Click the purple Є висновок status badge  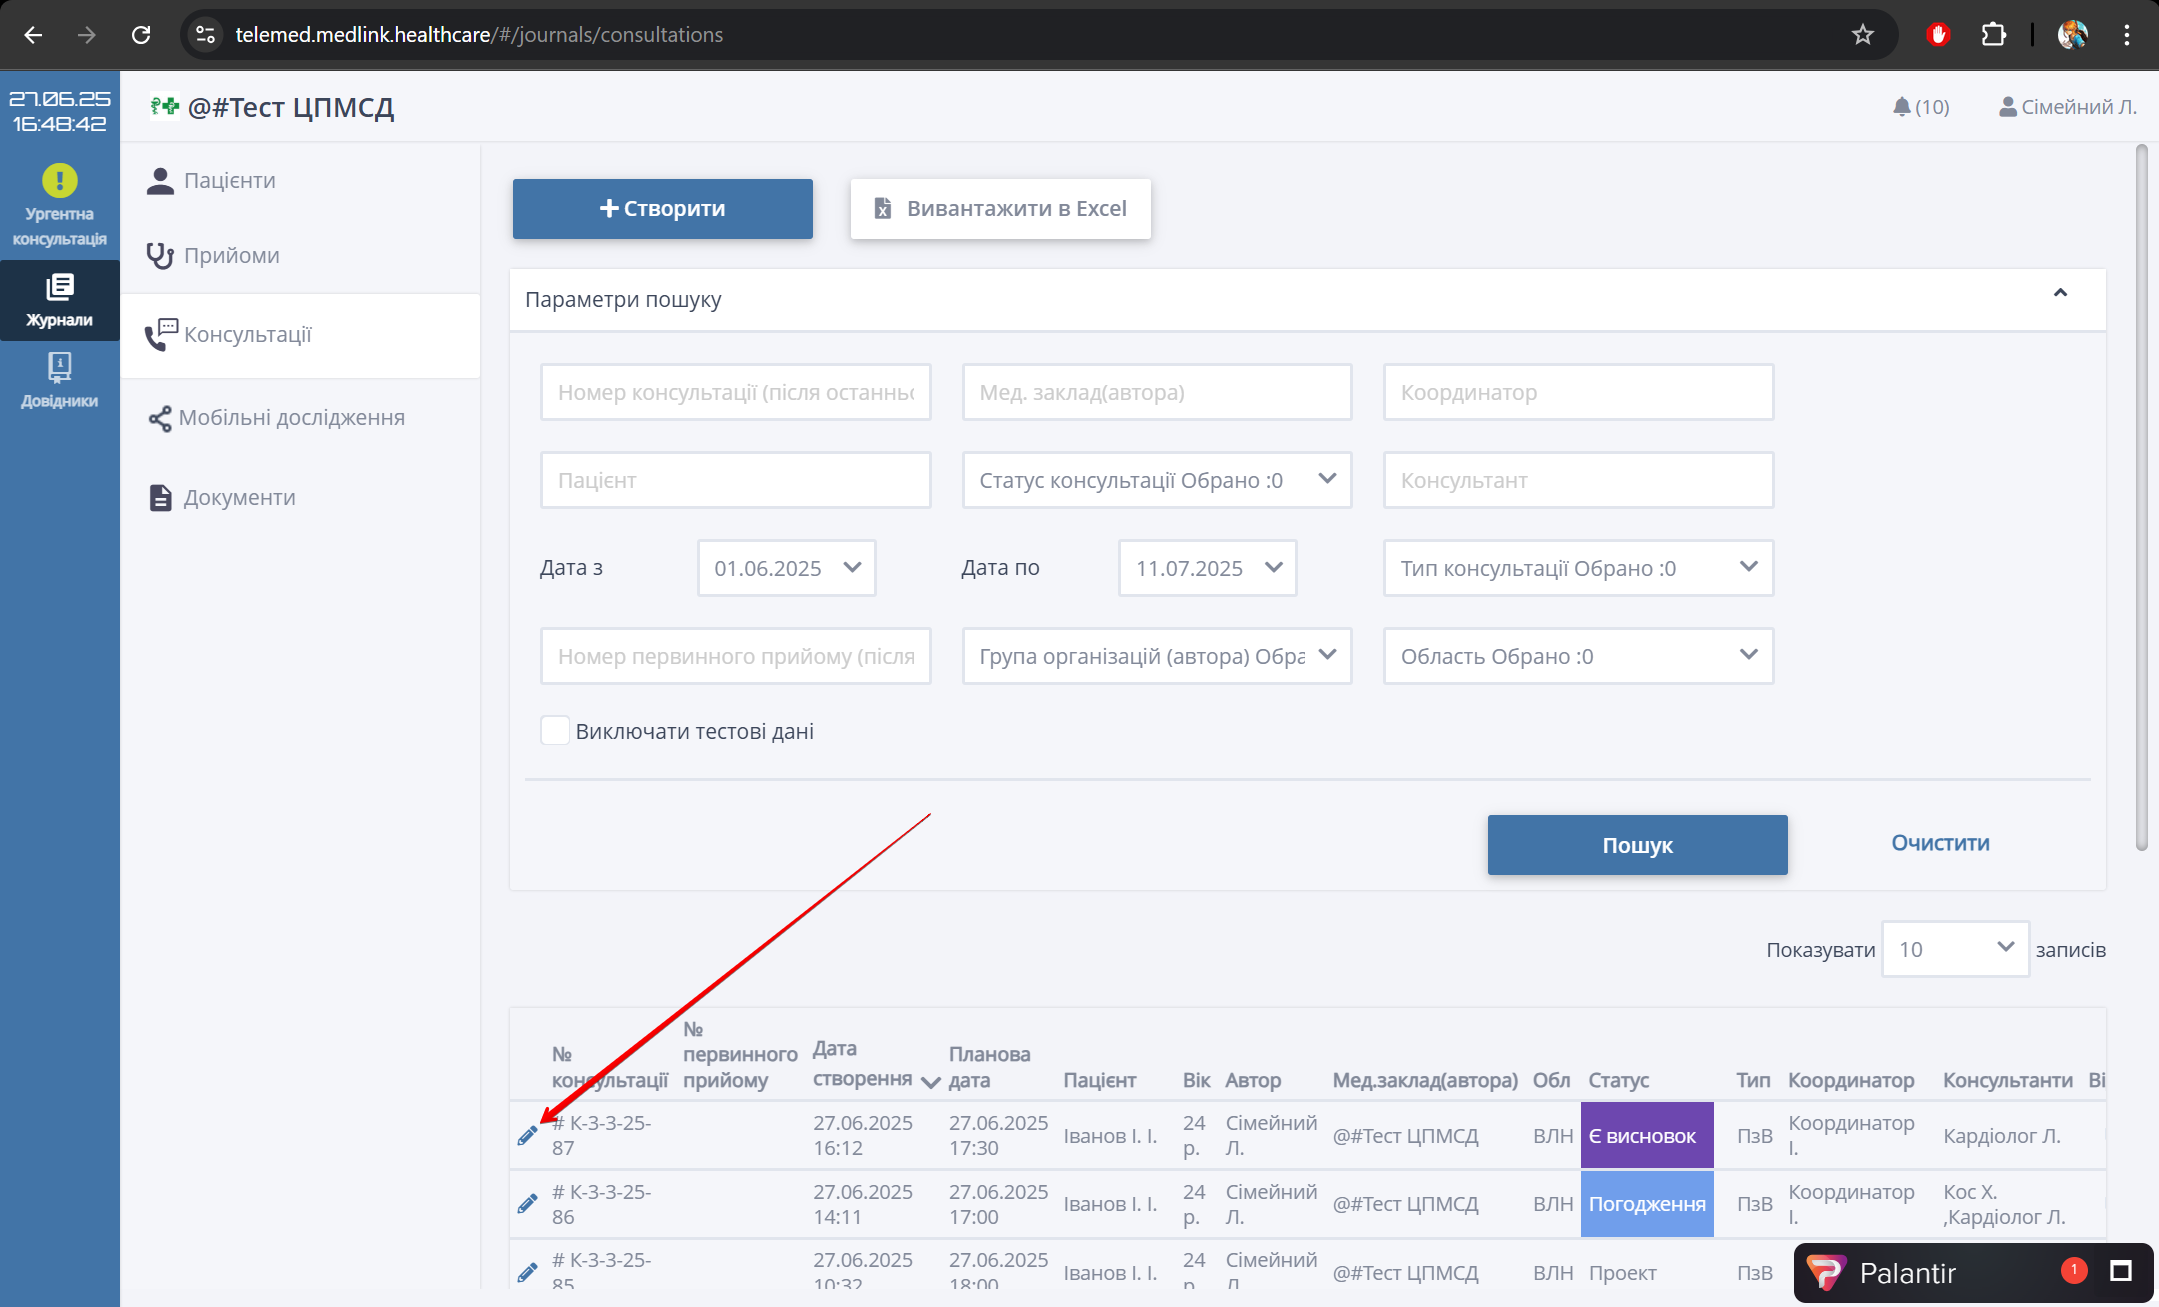point(1646,1135)
